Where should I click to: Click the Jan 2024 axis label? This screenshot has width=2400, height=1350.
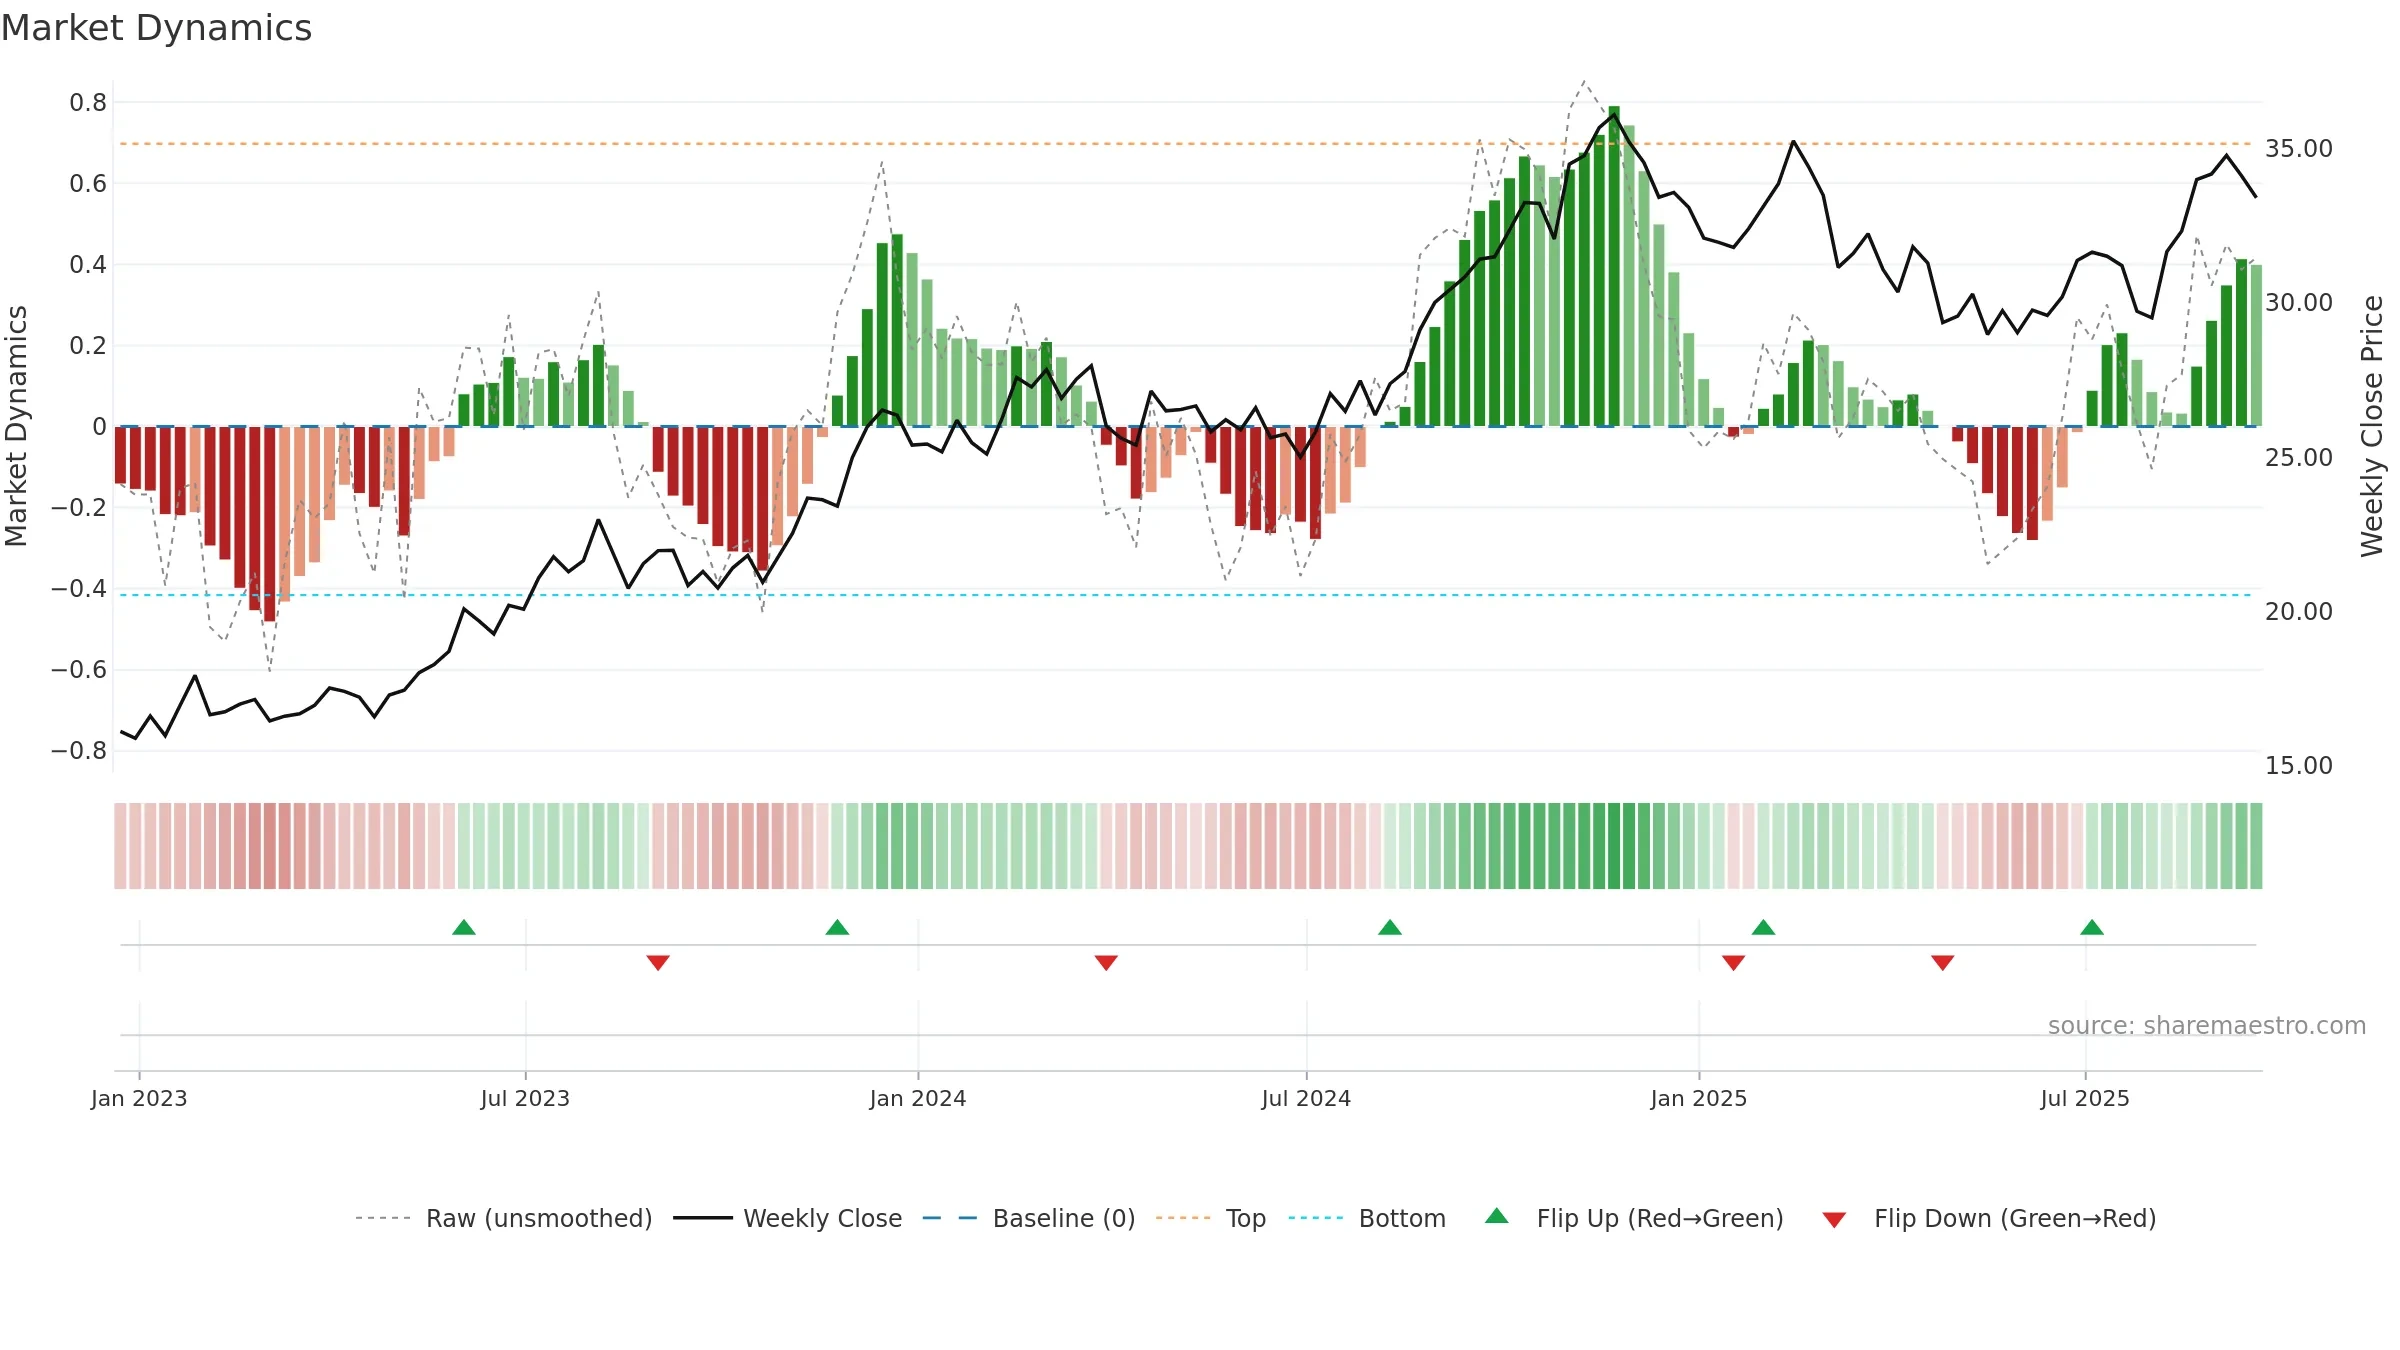tap(918, 1099)
